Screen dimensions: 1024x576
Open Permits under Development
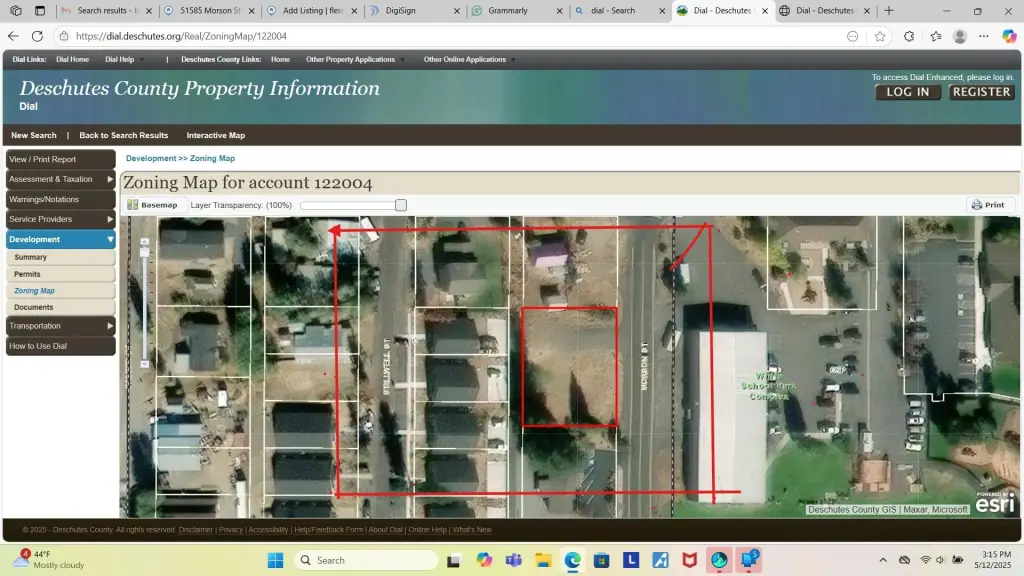point(28,274)
